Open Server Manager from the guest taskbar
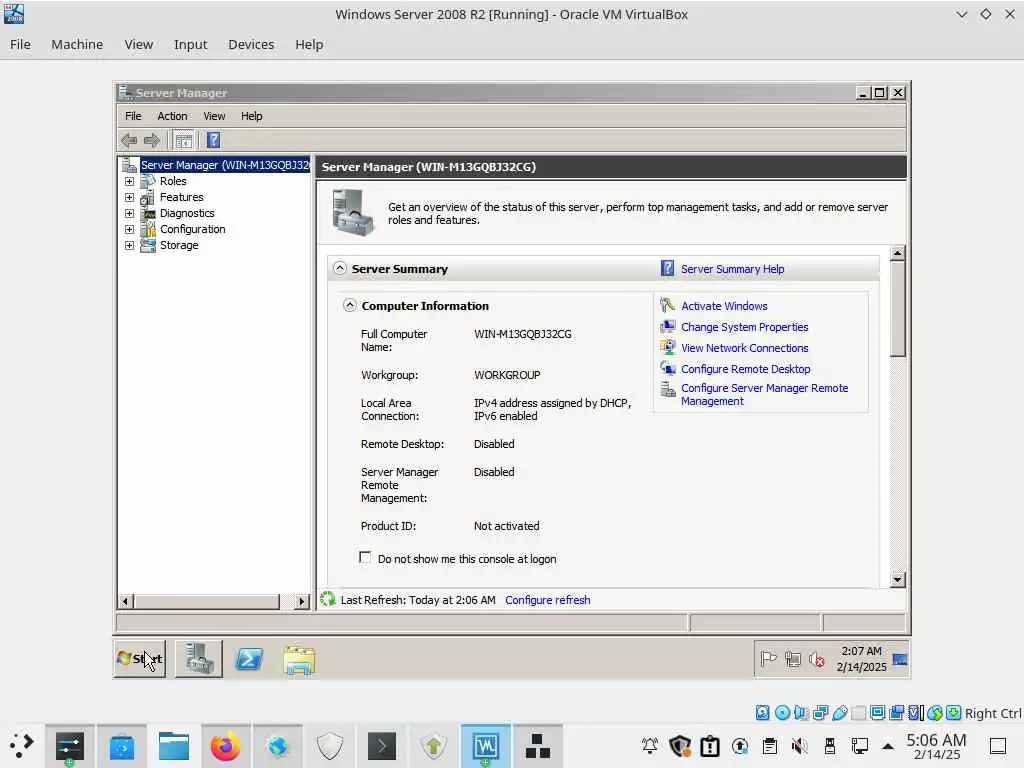1024x768 pixels. click(x=199, y=659)
